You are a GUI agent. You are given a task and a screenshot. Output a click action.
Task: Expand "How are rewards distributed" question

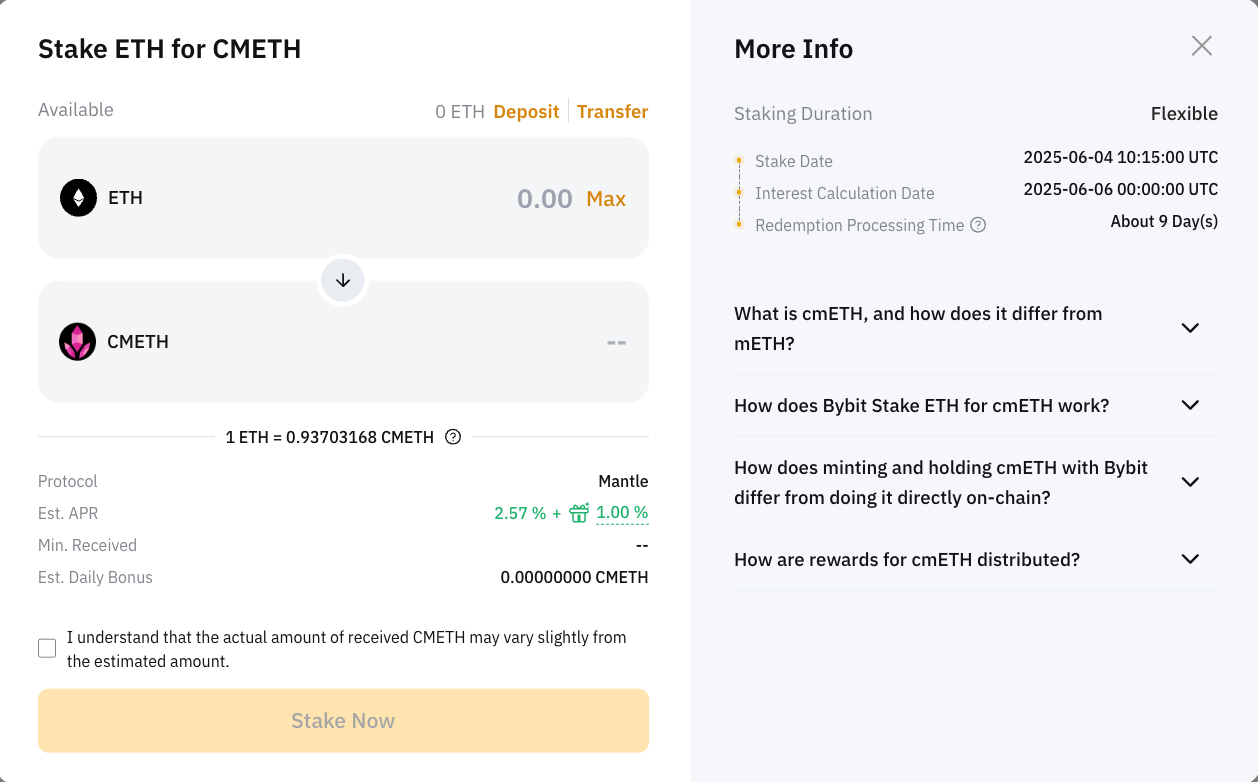tap(1189, 559)
